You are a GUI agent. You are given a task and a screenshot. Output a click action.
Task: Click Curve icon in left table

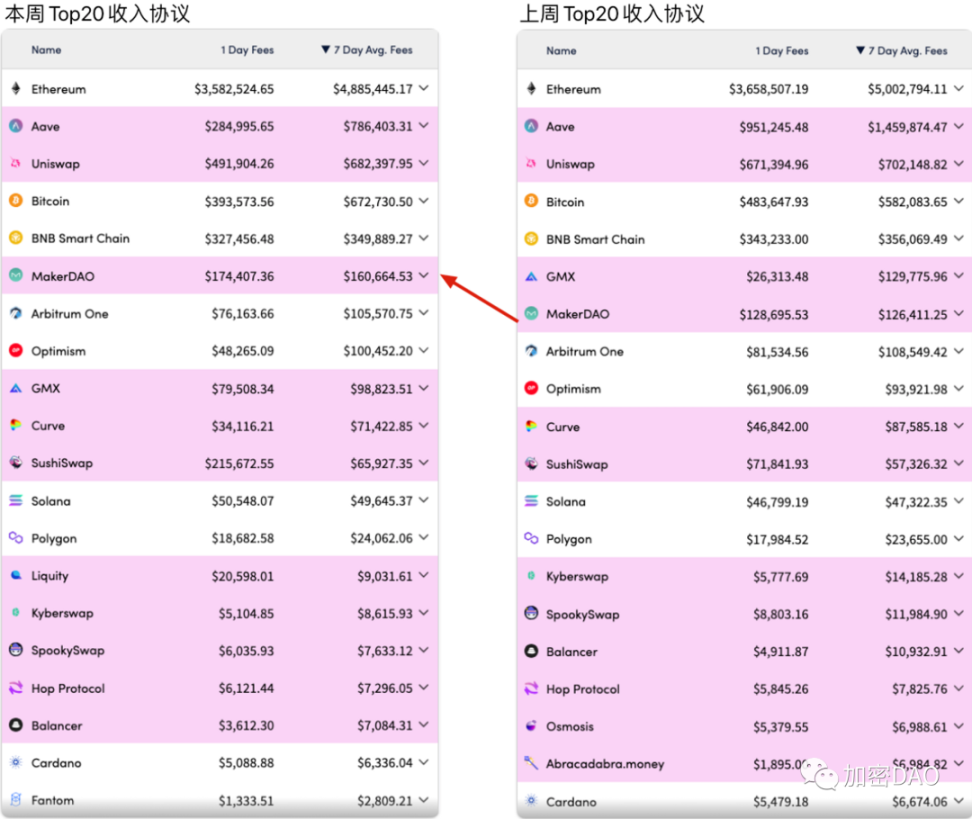(16, 425)
